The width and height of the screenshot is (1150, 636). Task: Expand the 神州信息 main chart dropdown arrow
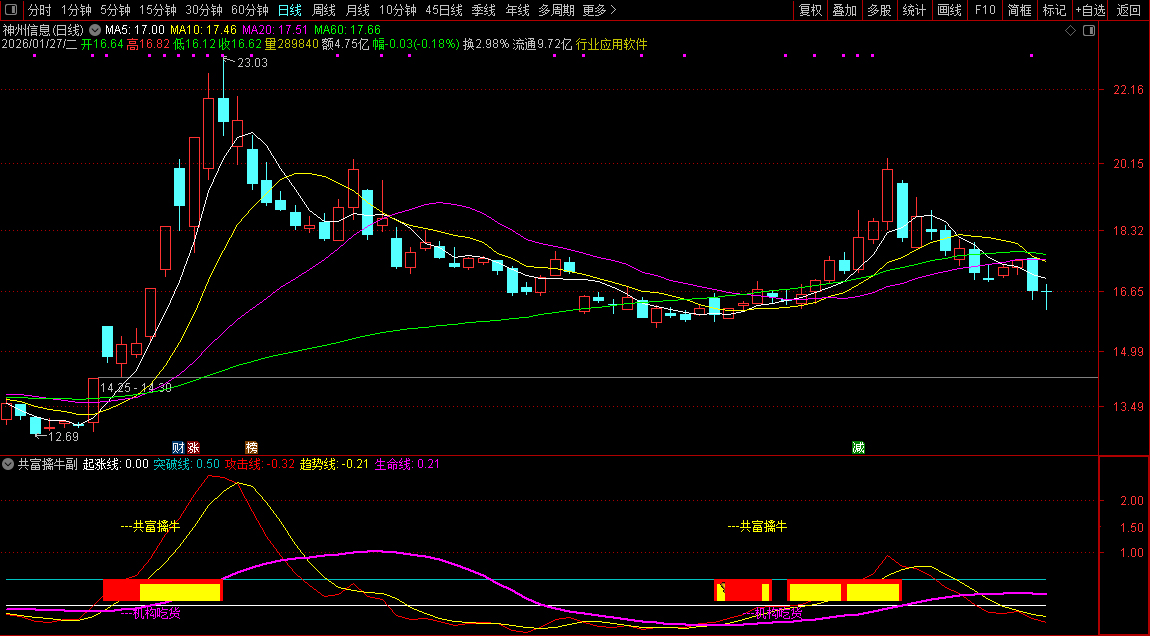click(x=94, y=30)
